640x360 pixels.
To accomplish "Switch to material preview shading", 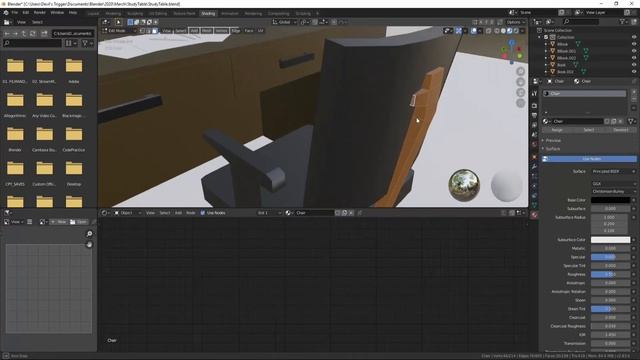I will pos(510,31).
